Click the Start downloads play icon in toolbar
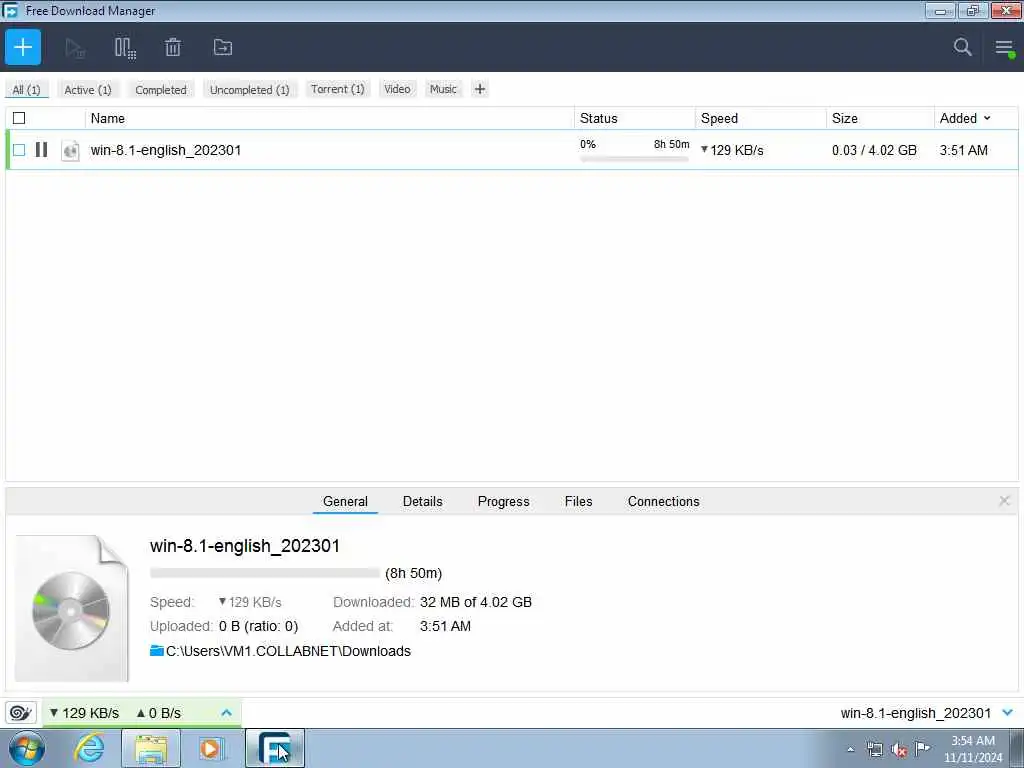 point(75,48)
